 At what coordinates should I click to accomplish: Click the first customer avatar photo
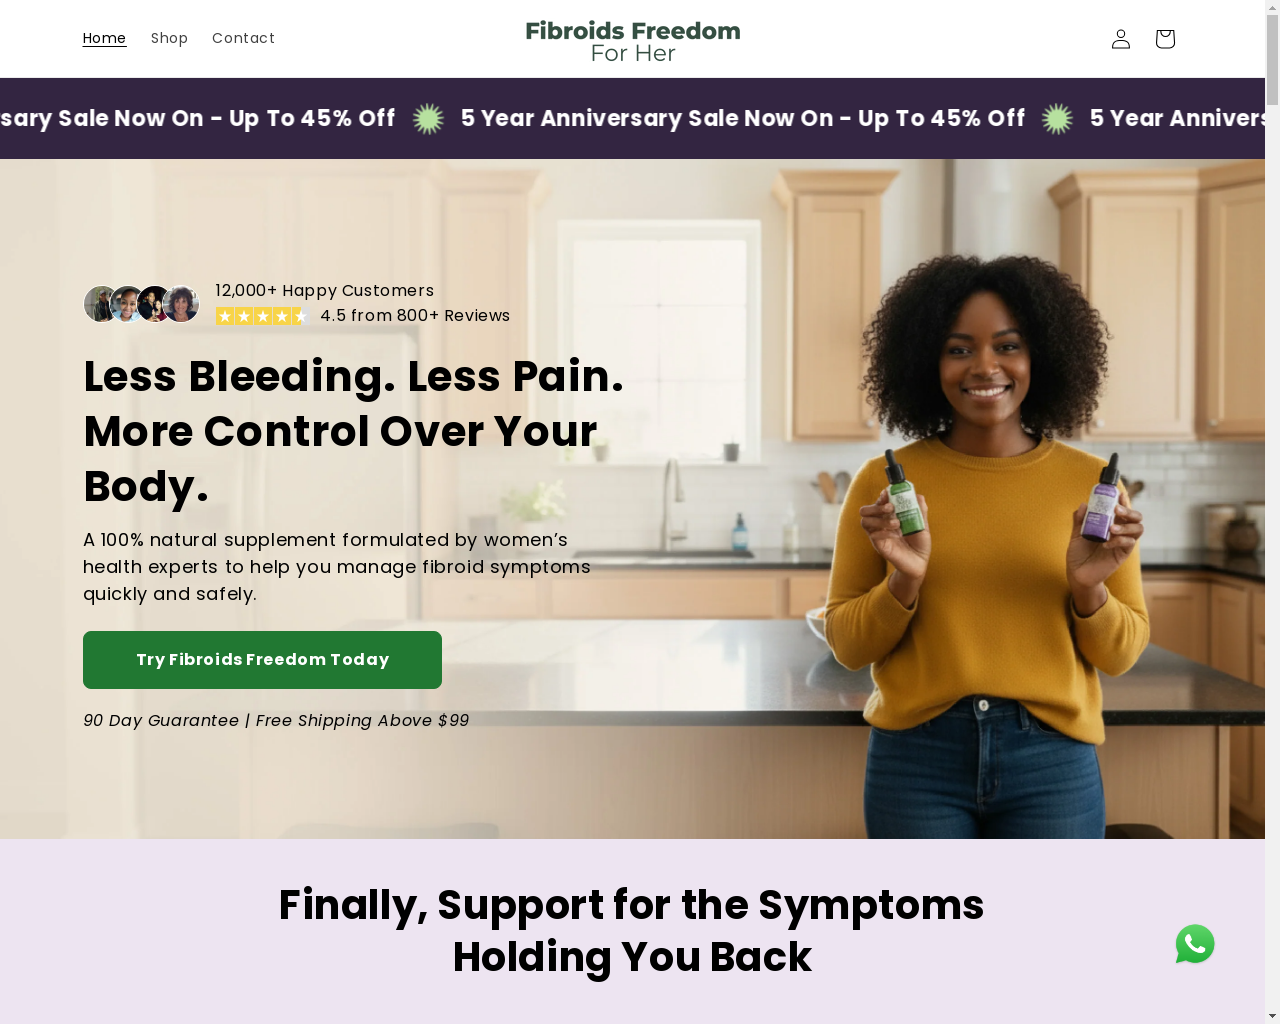101,304
